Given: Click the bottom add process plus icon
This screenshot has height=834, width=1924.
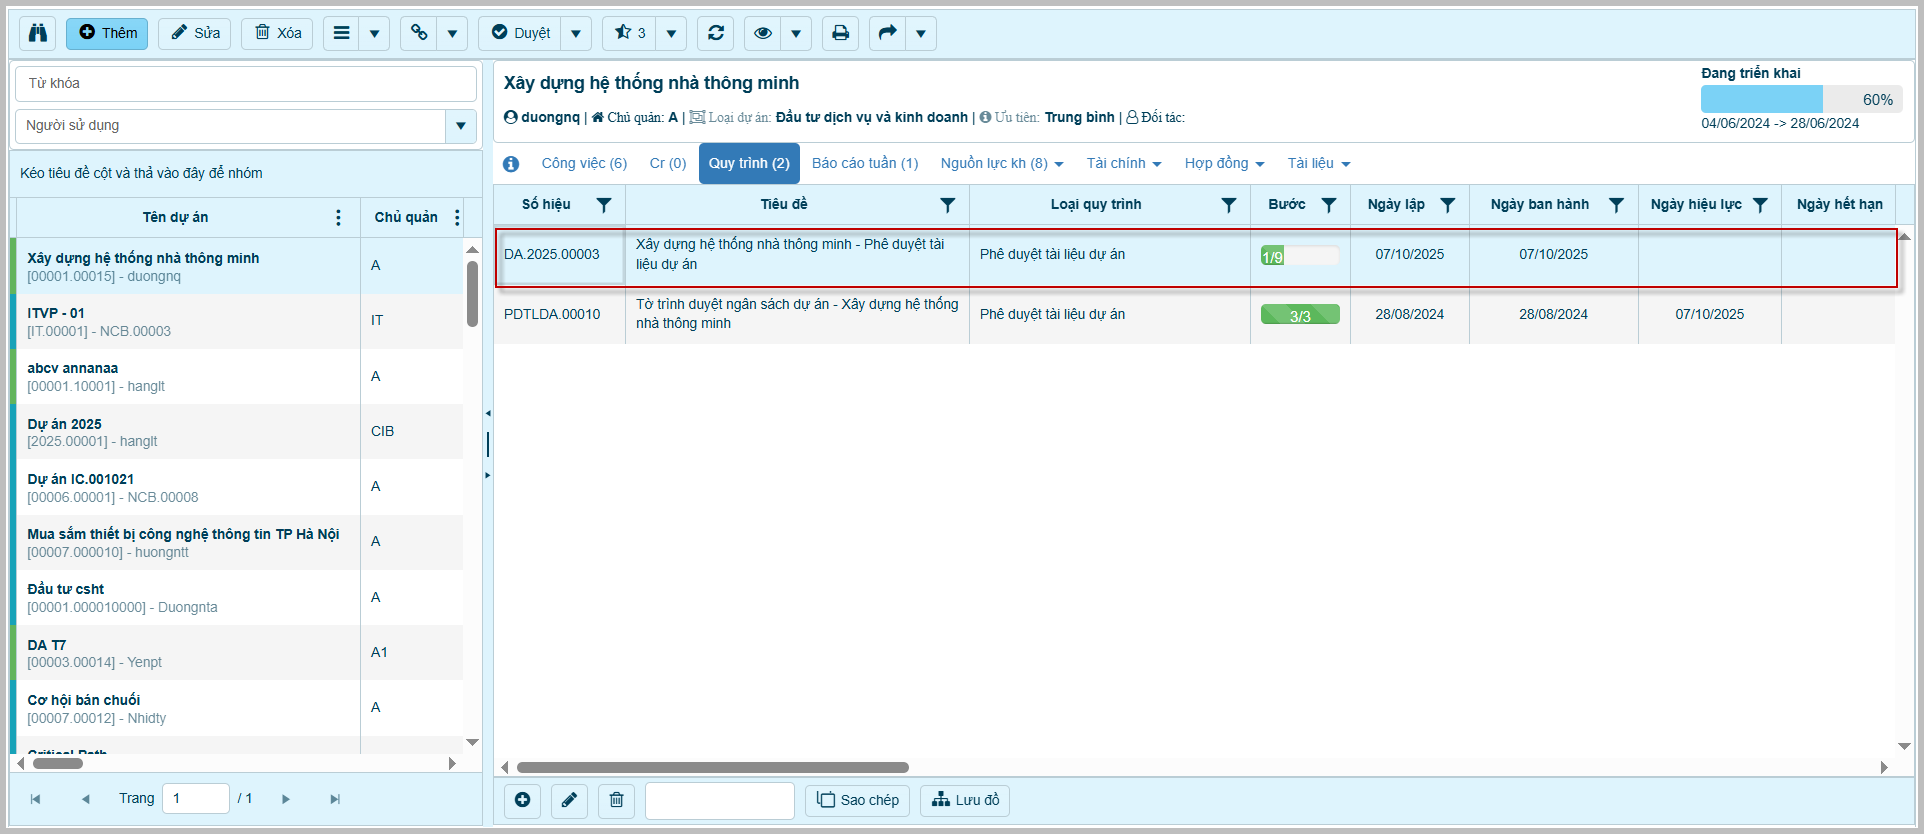Looking at the screenshot, I should tap(522, 800).
